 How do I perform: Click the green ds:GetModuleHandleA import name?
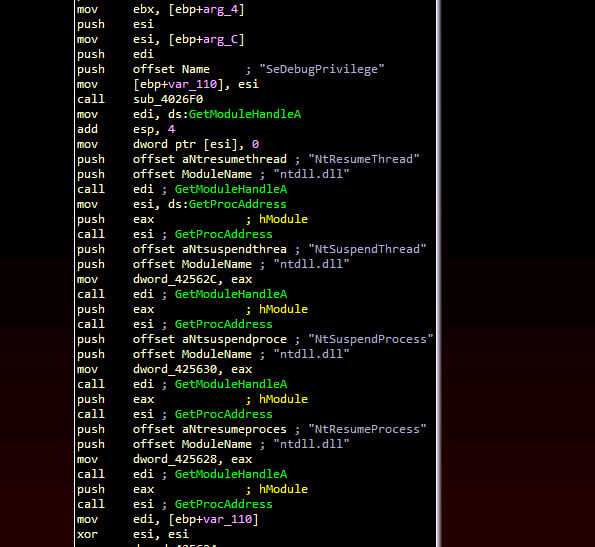click(x=245, y=114)
